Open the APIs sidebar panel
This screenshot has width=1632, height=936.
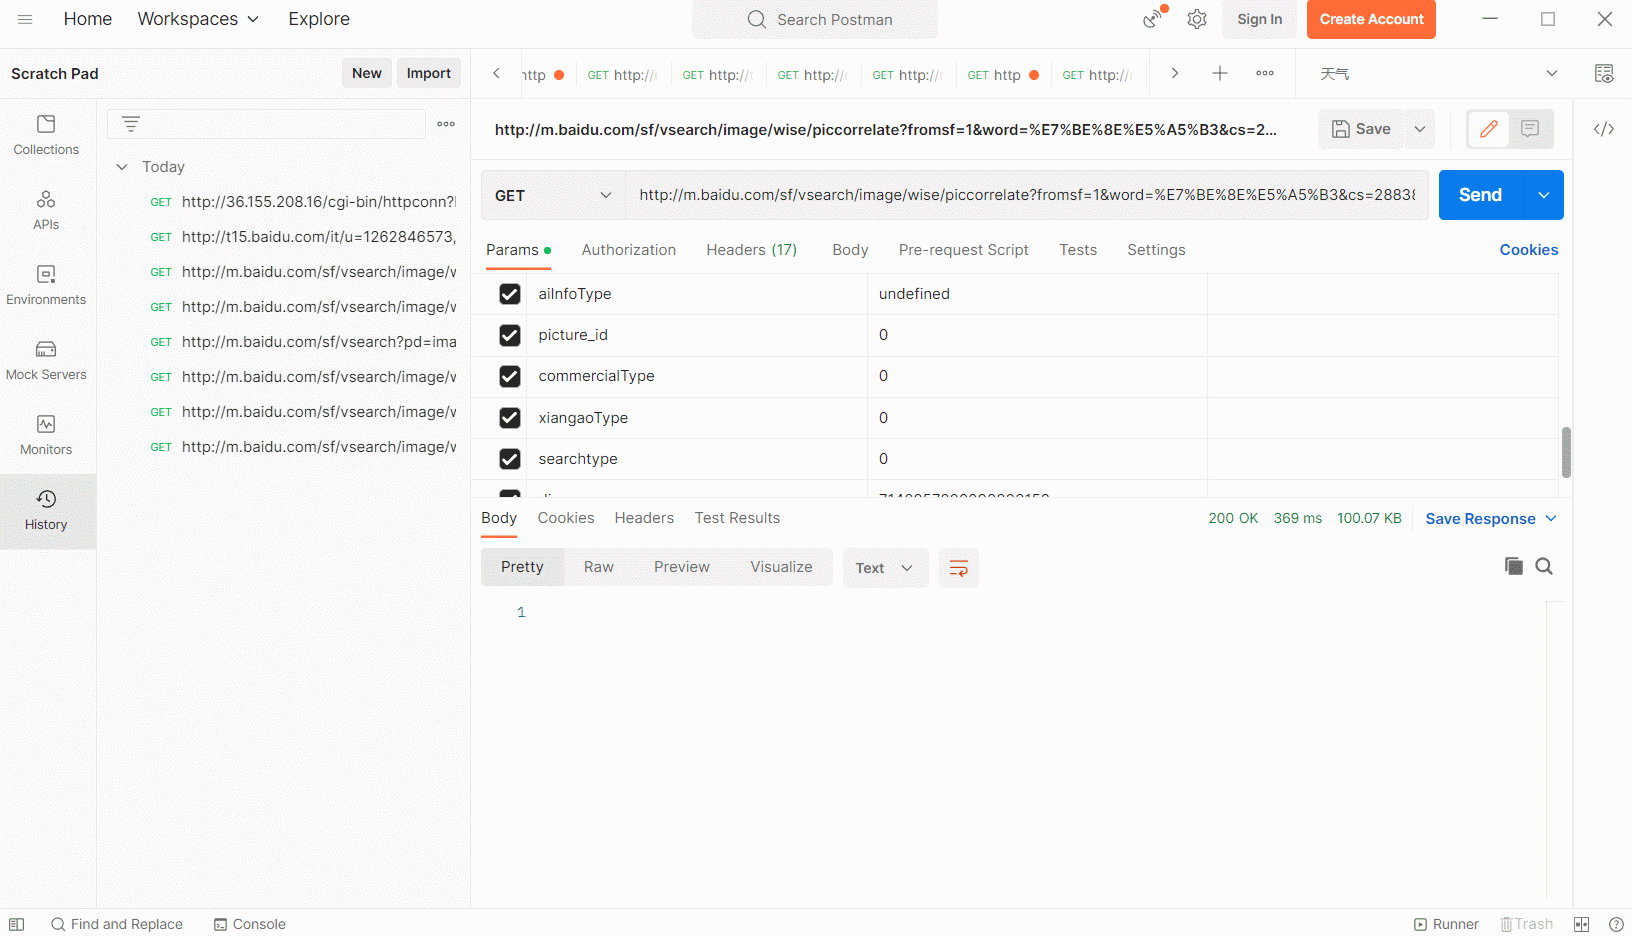click(x=46, y=210)
